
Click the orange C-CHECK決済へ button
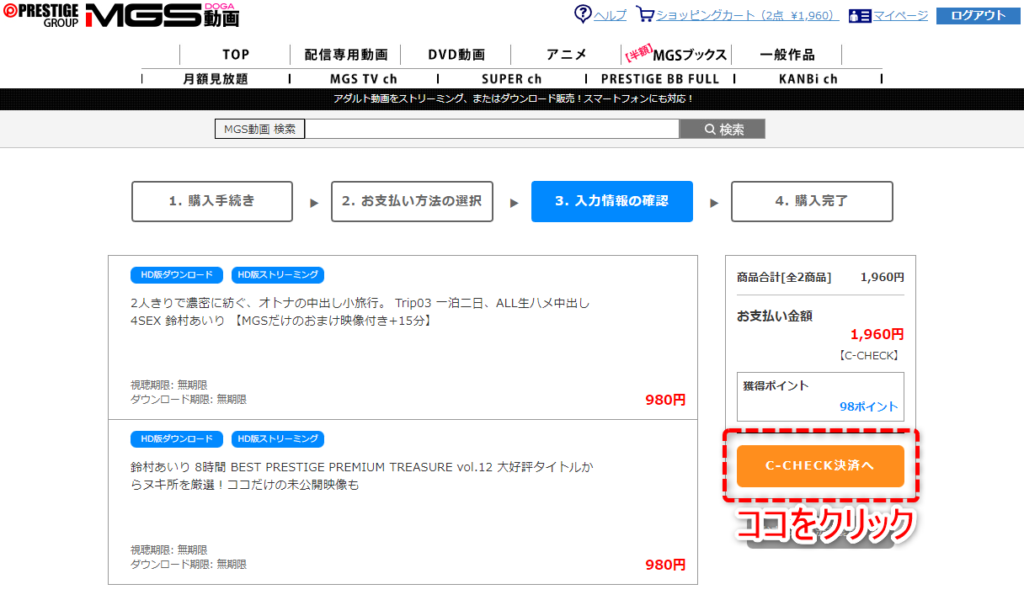point(820,466)
